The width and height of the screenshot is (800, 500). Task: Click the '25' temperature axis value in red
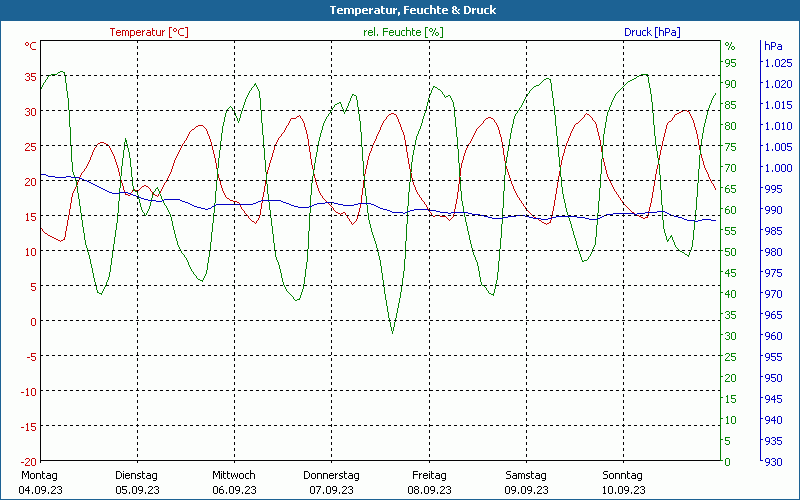click(x=31, y=147)
